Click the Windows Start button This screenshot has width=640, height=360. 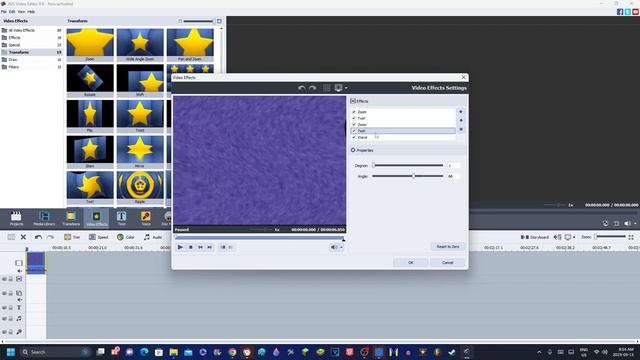click(11, 352)
